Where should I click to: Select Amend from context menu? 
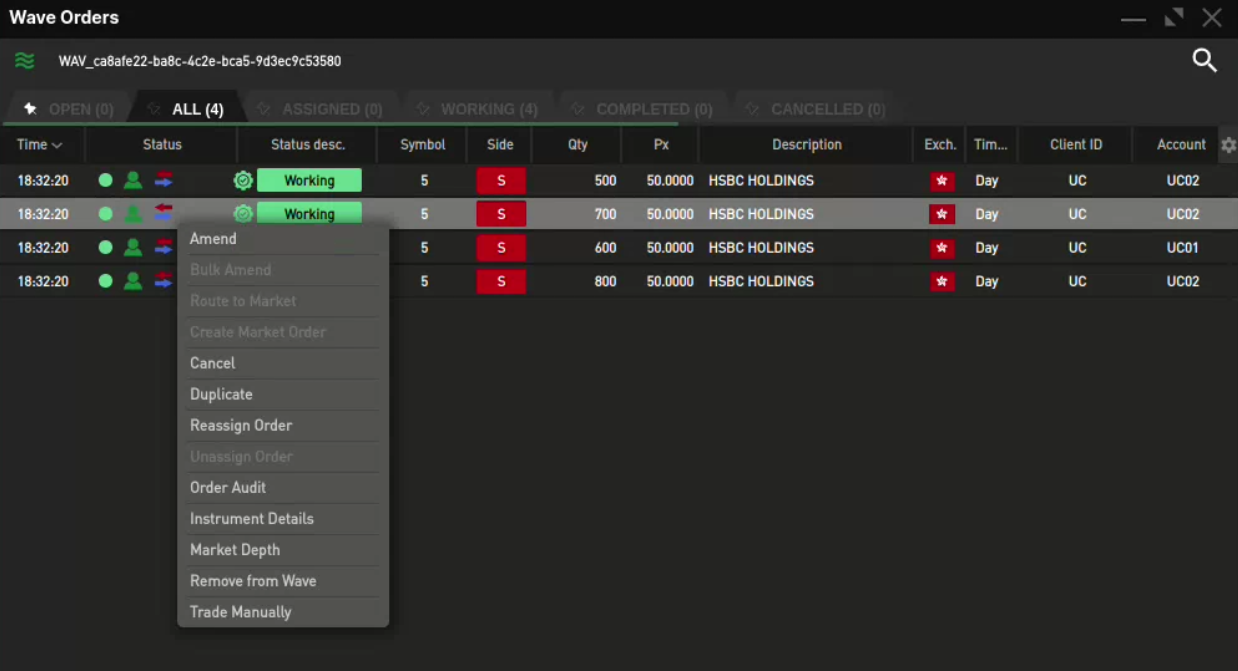[213, 239]
